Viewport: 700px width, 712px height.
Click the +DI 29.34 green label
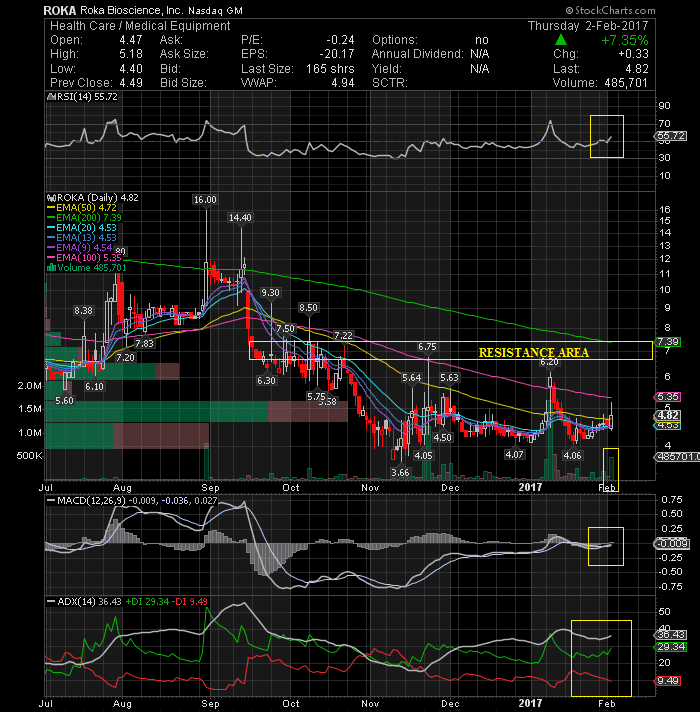pos(147,602)
